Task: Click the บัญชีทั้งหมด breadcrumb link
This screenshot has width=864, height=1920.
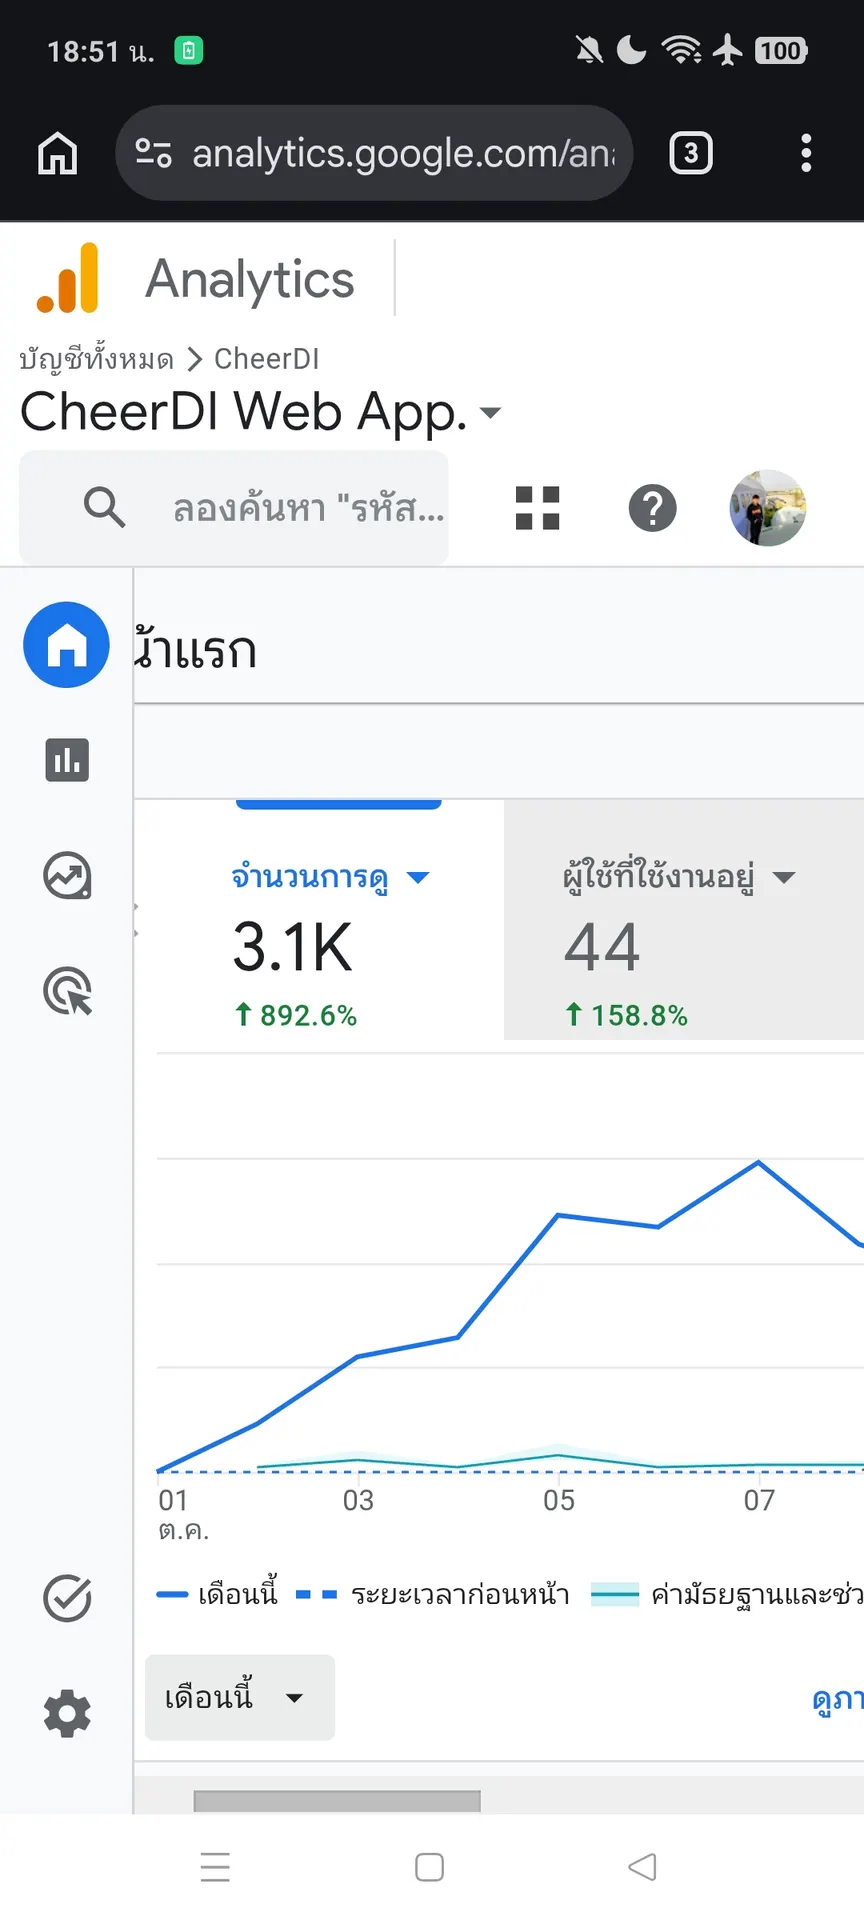Action: point(96,359)
